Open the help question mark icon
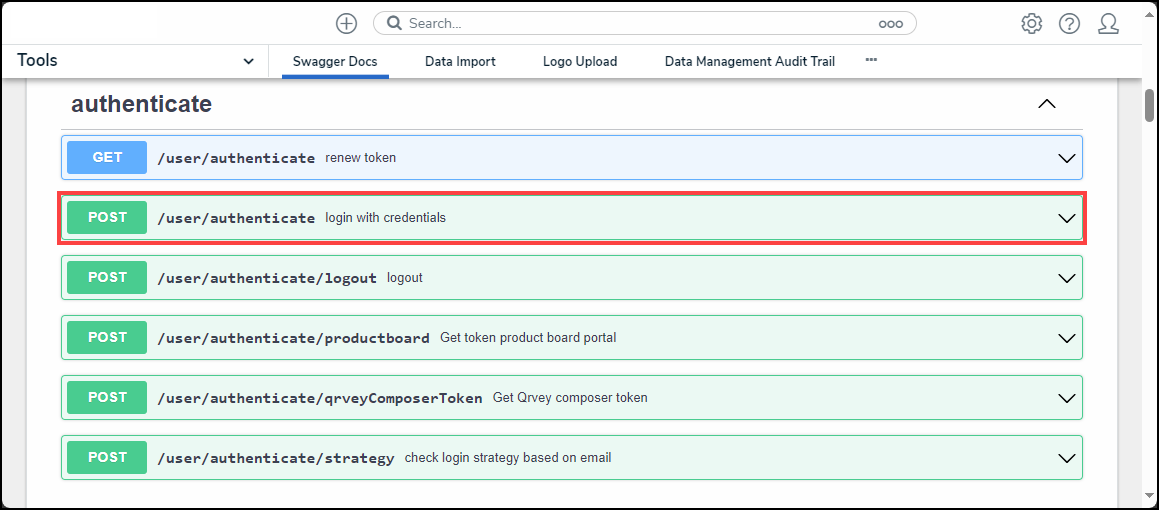This screenshot has width=1159, height=510. click(x=1069, y=24)
